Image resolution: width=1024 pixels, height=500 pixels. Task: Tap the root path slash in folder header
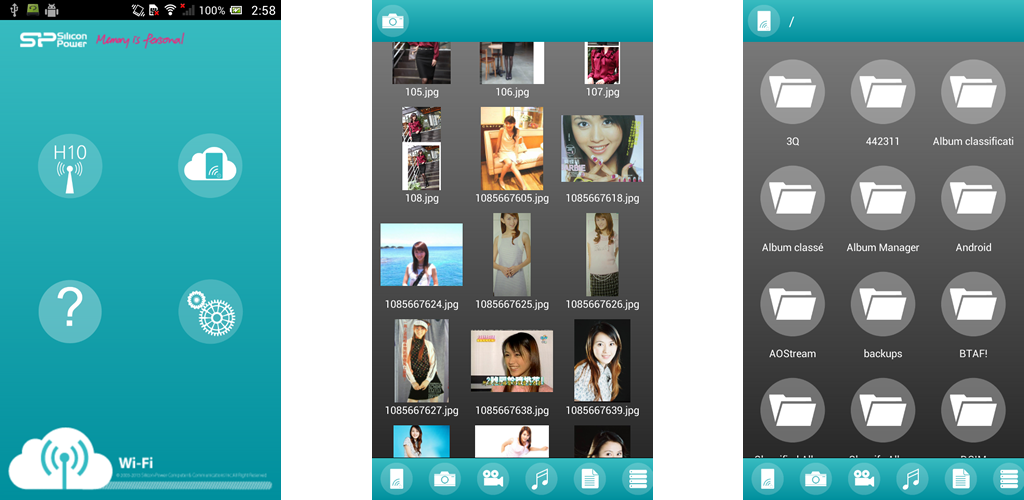click(x=792, y=22)
